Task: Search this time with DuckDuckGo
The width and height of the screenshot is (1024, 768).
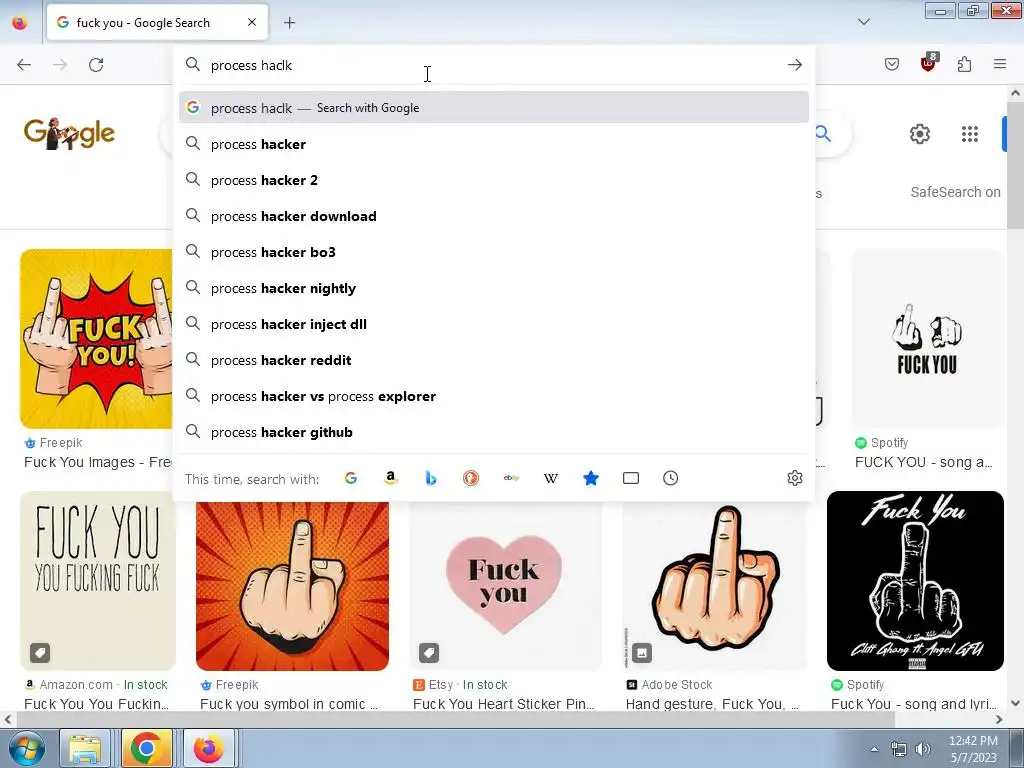Action: pos(471,478)
